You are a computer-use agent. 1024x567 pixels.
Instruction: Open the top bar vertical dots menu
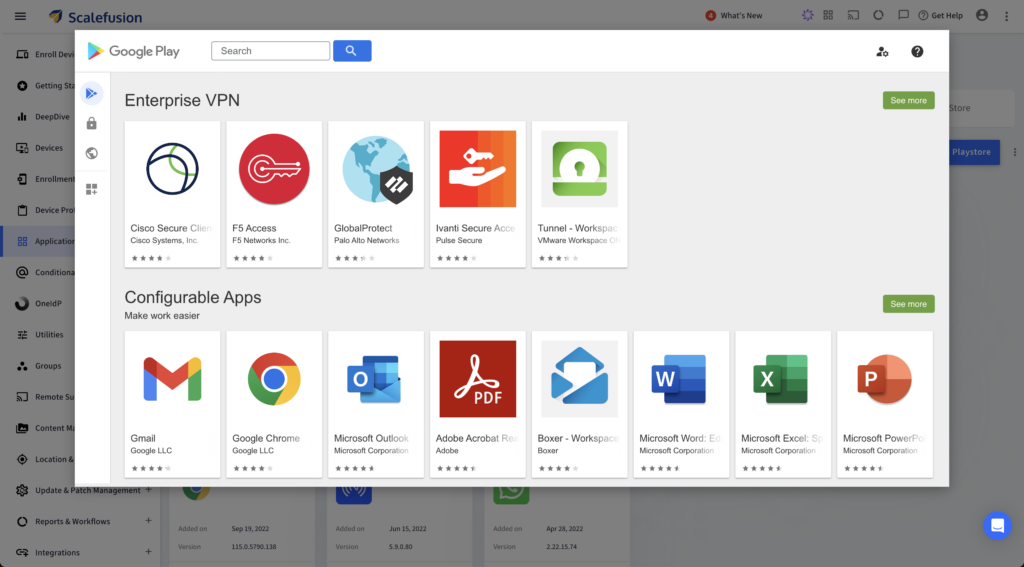click(x=1006, y=16)
